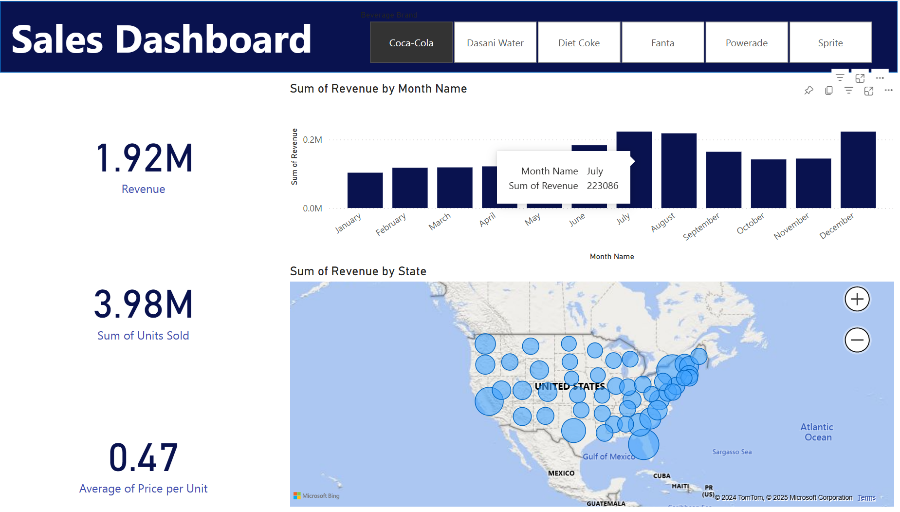Open focus mode for the brand slicer
Image resolution: width=900 pixels, height=512 pixels.
(x=860, y=77)
